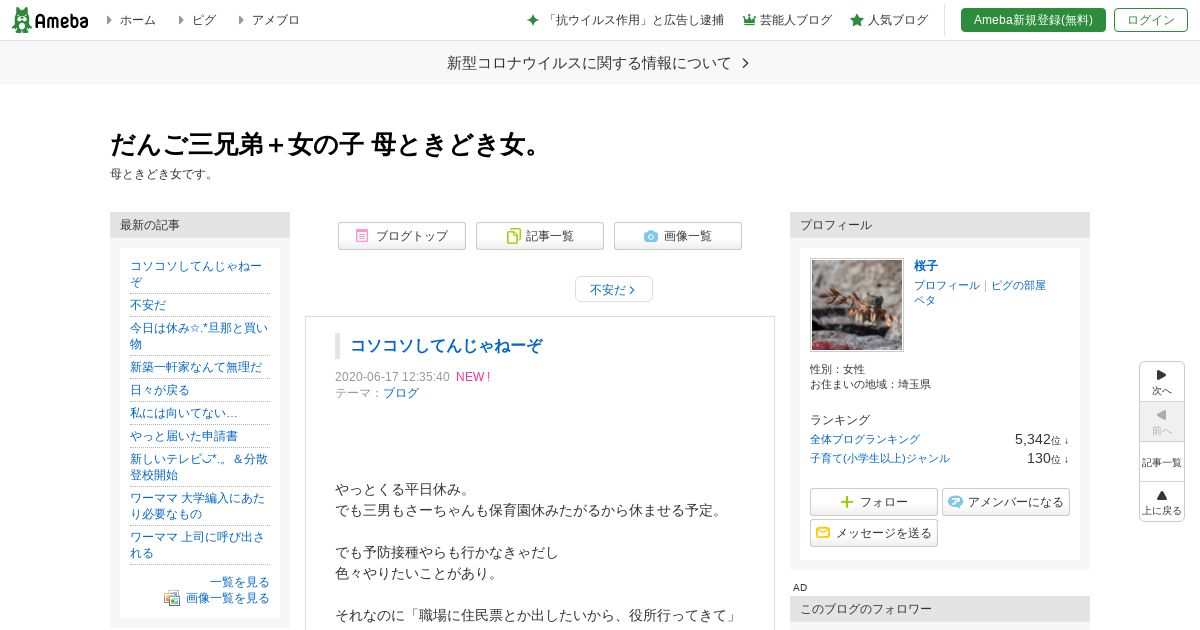Image resolution: width=1200 pixels, height=630 pixels.
Task: Open sidebar article やっと届いた申請書
Action: click(x=184, y=436)
